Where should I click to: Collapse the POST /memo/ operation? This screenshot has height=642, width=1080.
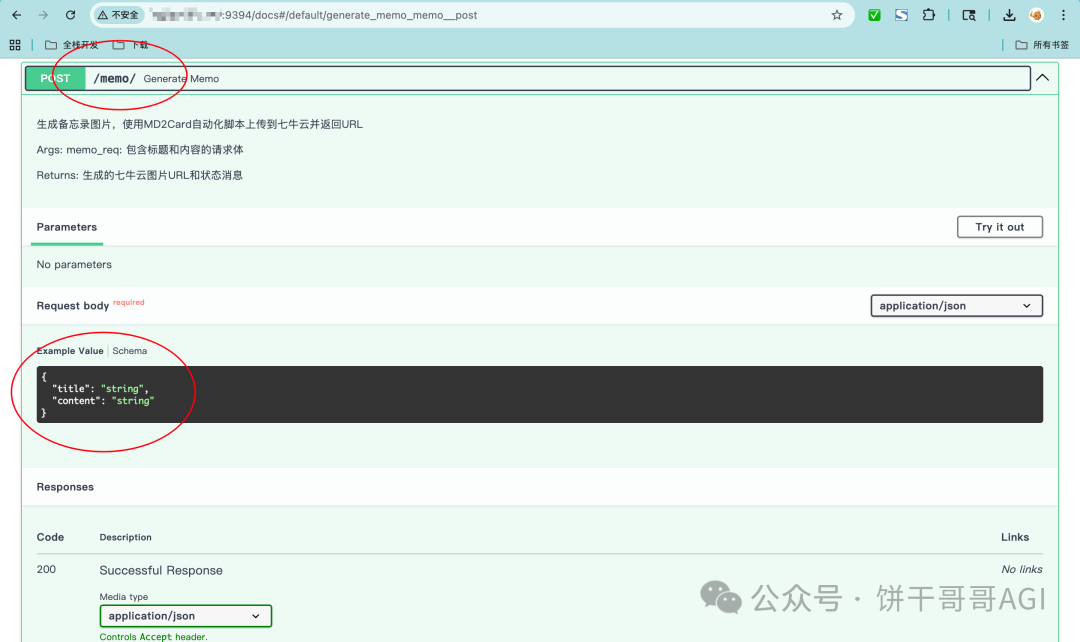point(1042,78)
